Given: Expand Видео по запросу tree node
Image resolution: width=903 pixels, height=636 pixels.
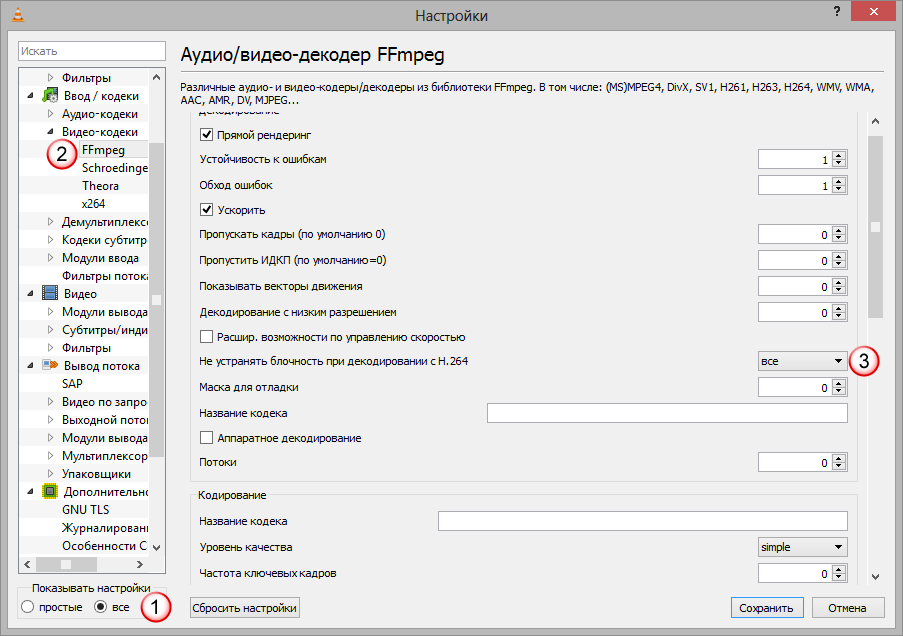Looking at the screenshot, I should click(x=50, y=402).
